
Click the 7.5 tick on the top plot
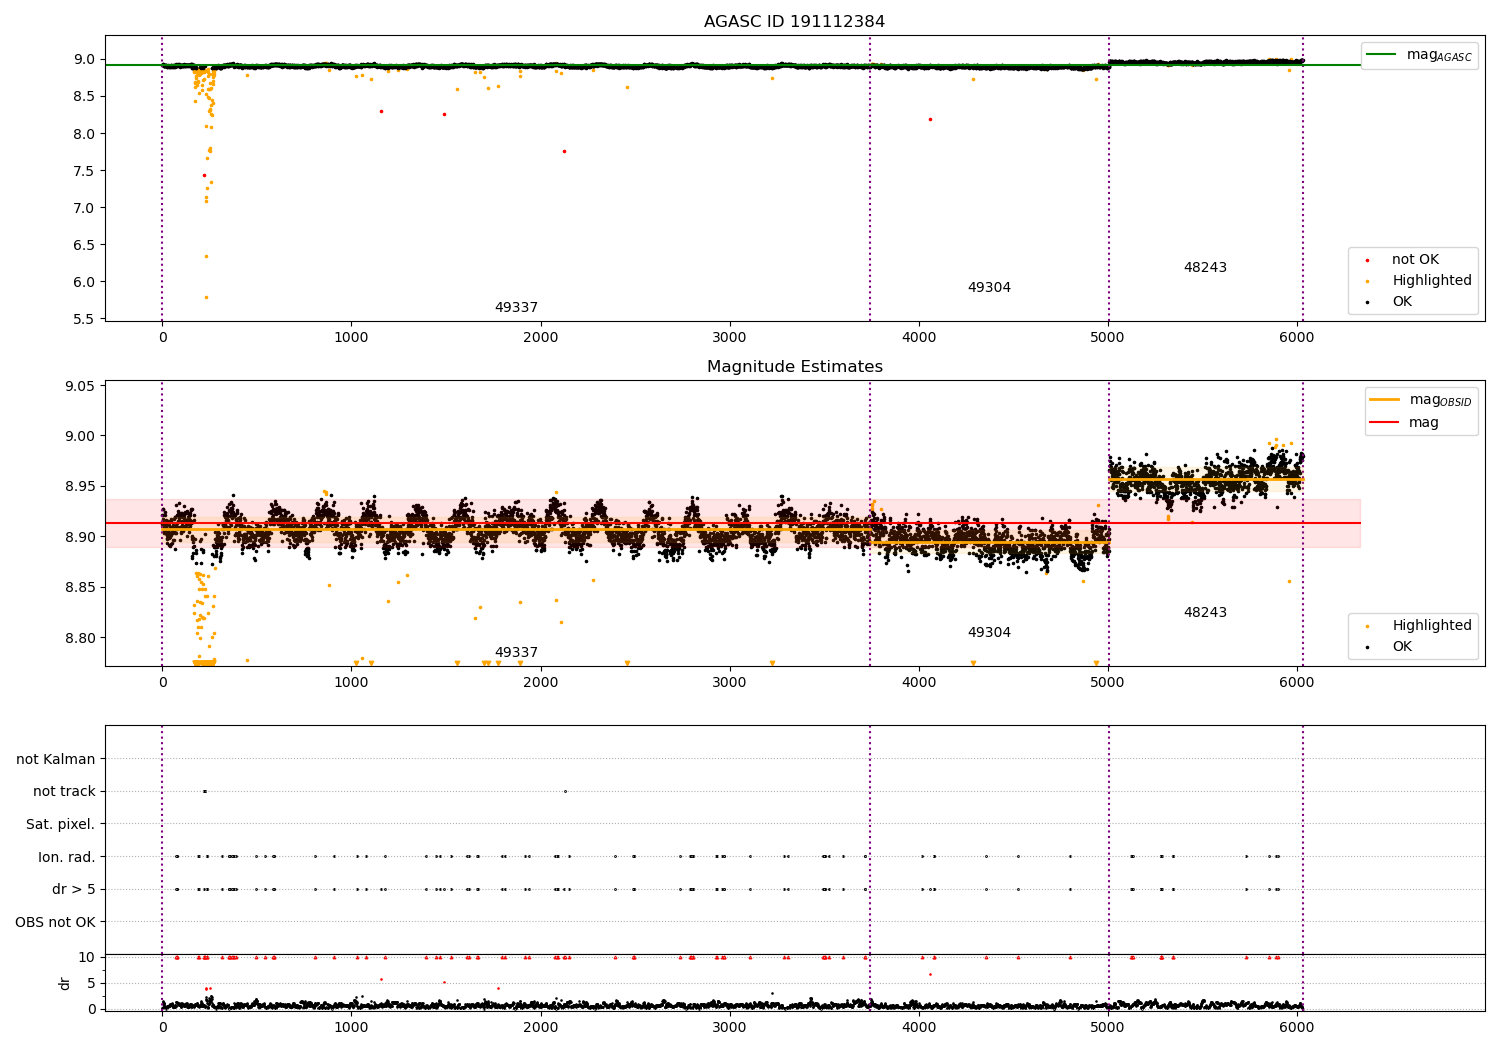(x=86, y=171)
